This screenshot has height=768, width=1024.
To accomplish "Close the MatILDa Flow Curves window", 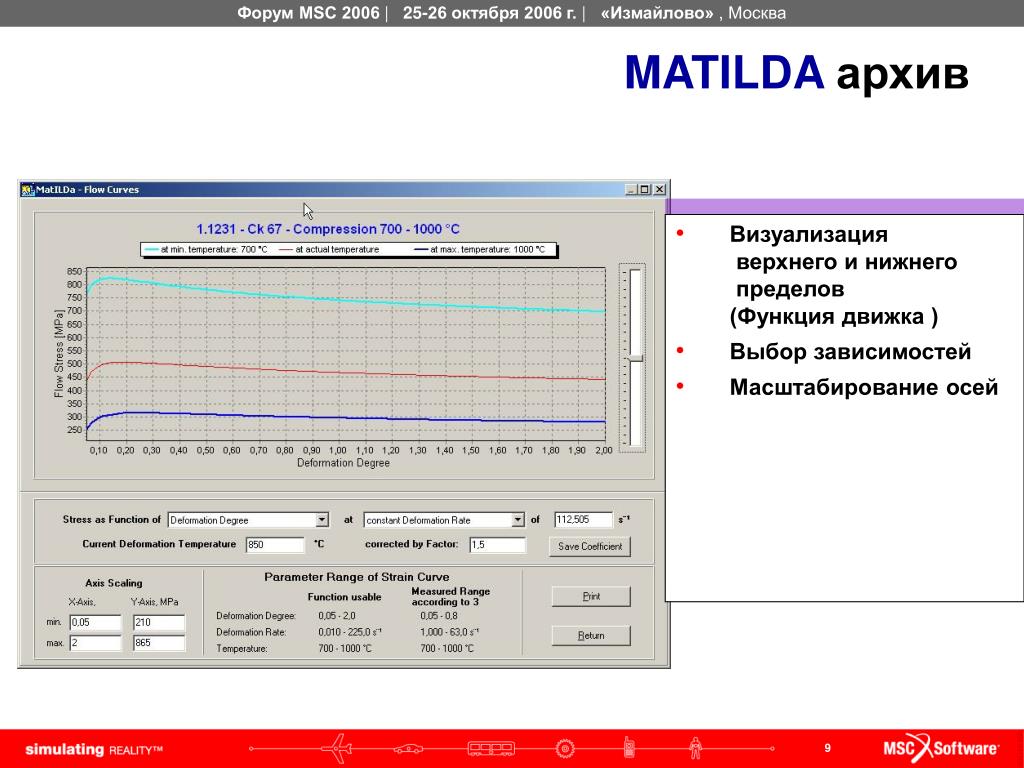I will click(x=660, y=189).
